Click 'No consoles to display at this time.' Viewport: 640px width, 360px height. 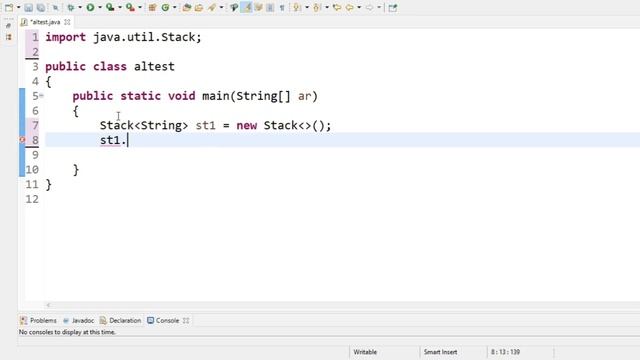point(67,332)
